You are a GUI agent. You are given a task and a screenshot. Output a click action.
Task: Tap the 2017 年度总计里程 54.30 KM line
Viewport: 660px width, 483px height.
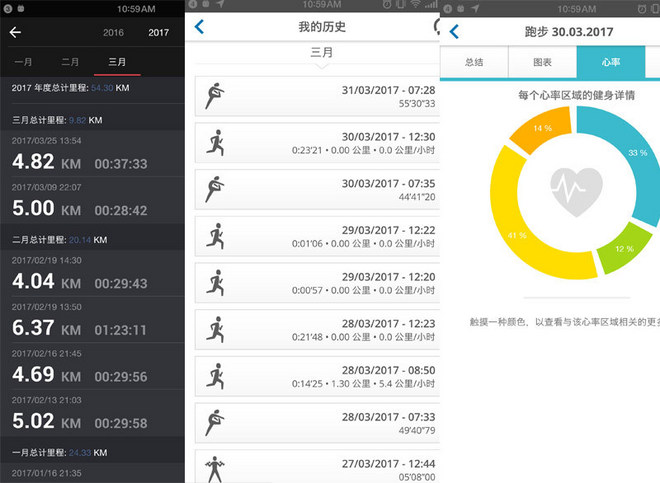pos(70,88)
